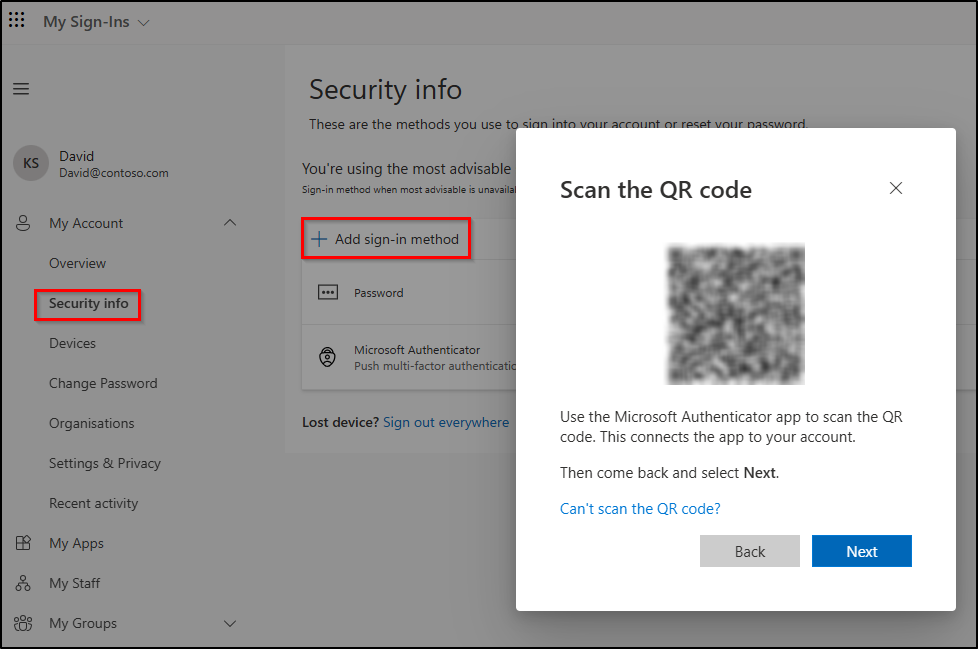Select Security info in the sidebar
Viewport: 978px width, 649px height.
click(87, 305)
